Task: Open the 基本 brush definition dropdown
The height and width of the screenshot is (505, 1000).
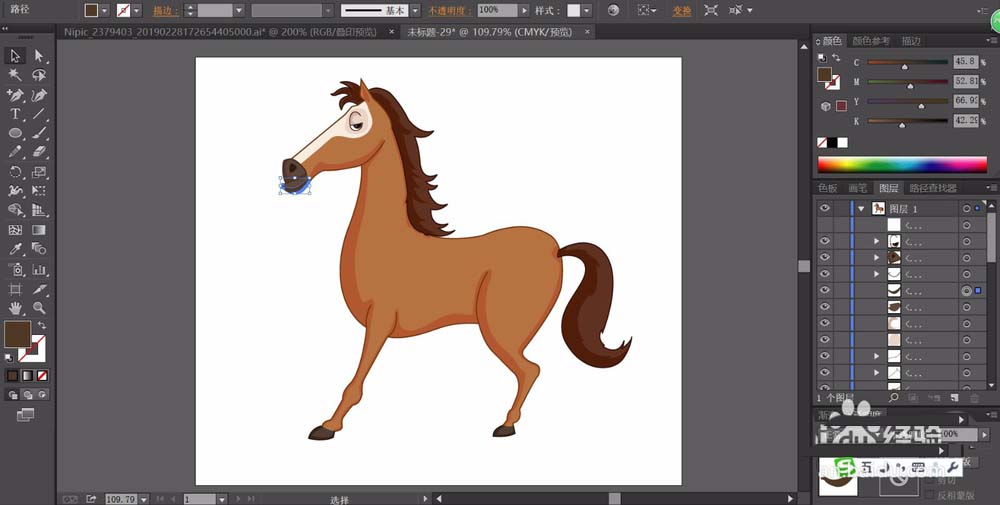Action: (415, 11)
